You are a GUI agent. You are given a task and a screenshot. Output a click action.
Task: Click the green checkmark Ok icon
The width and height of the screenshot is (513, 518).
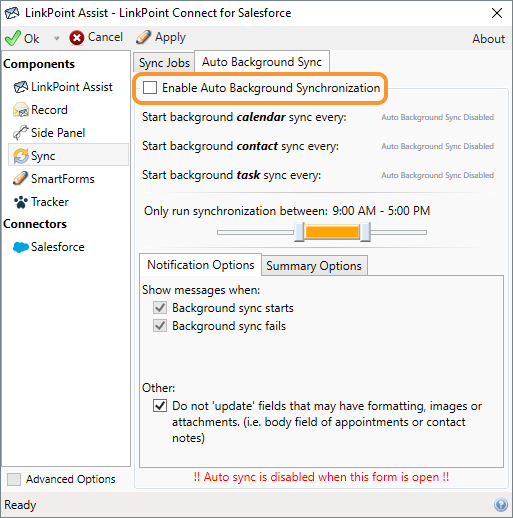click(x=13, y=38)
